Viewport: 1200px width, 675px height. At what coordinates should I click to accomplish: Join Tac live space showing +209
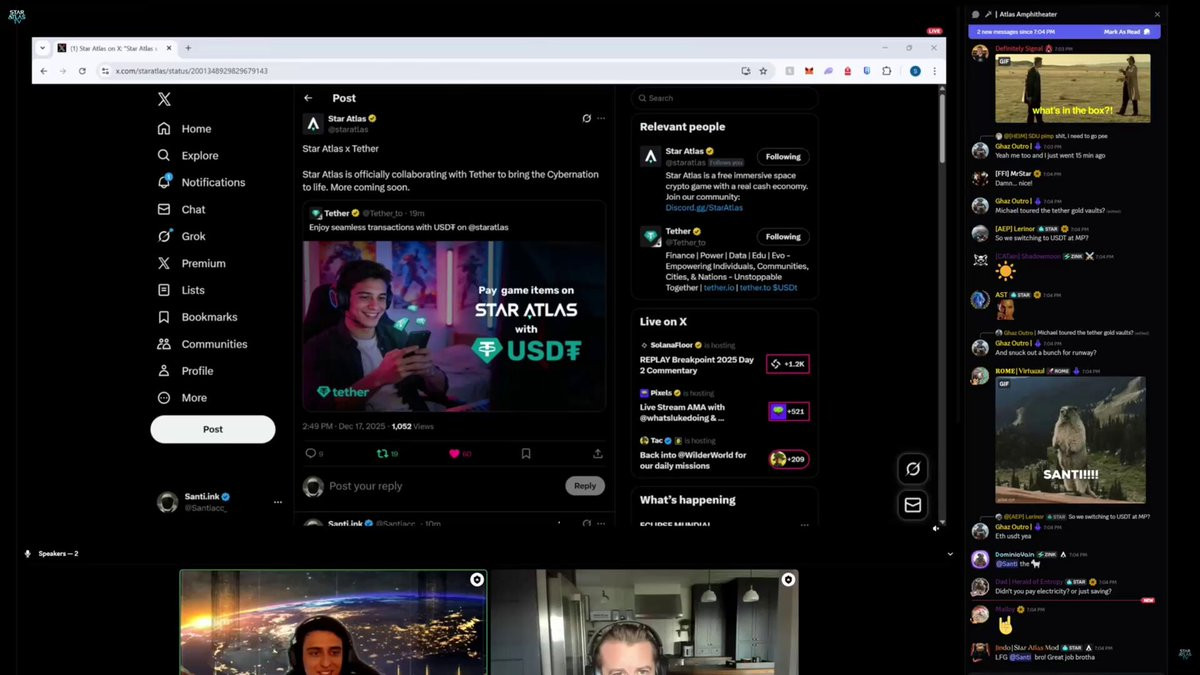coord(788,459)
